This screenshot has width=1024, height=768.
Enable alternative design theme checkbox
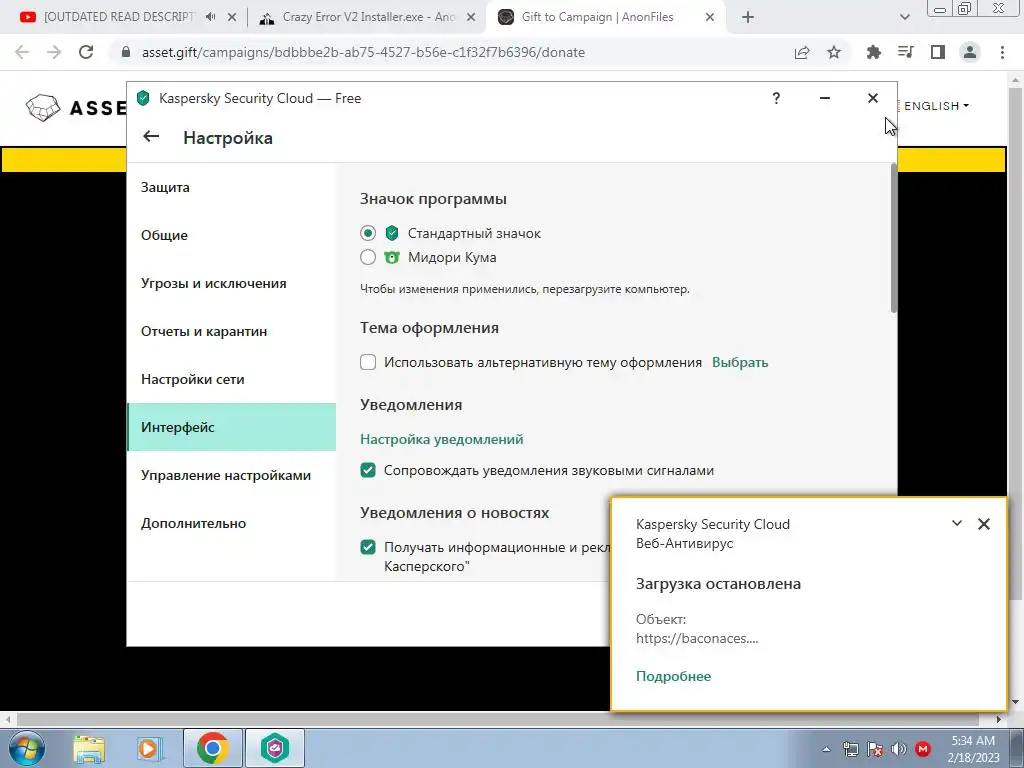[368, 362]
